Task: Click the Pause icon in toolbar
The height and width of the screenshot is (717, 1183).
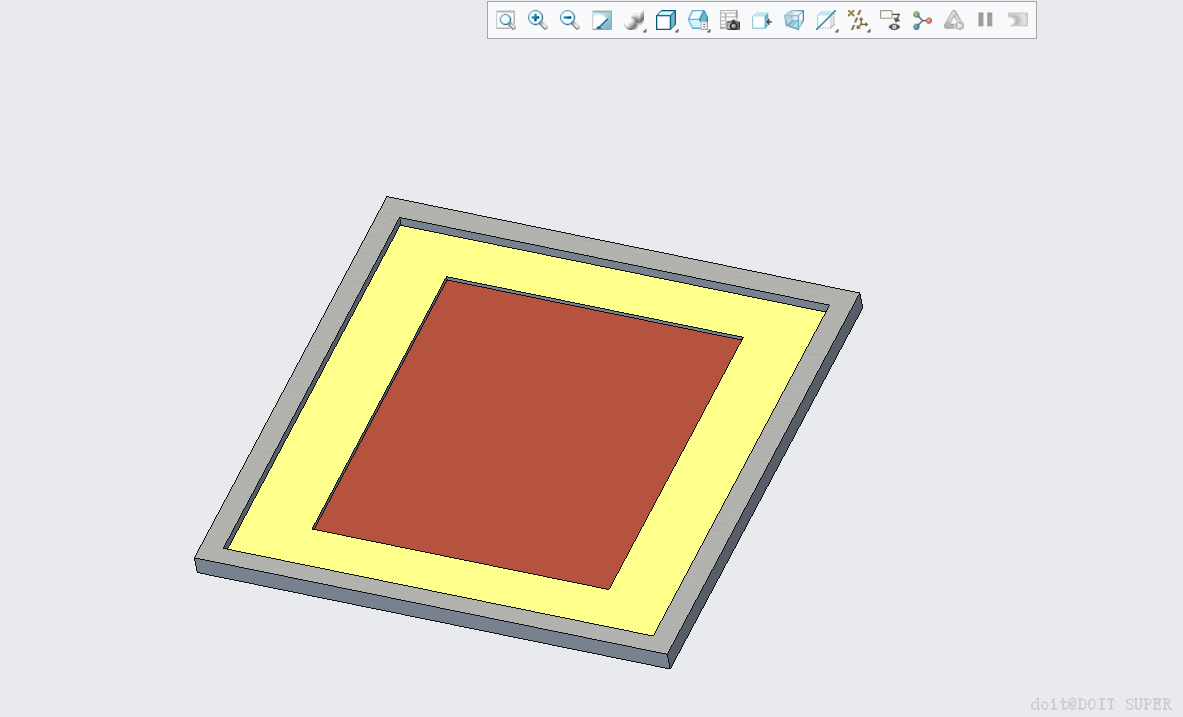Action: click(x=985, y=20)
